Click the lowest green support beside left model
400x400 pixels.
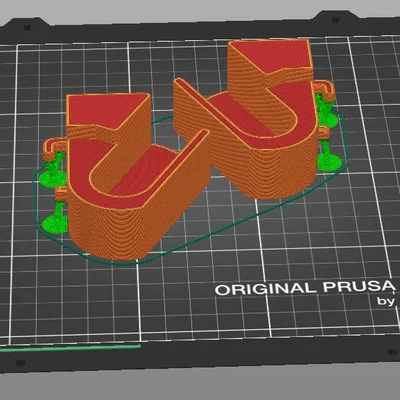[54, 218]
